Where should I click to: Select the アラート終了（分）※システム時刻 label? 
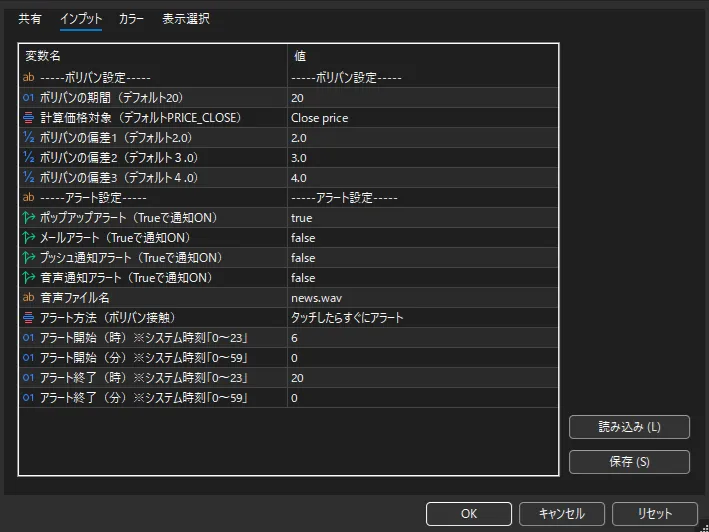point(144,398)
